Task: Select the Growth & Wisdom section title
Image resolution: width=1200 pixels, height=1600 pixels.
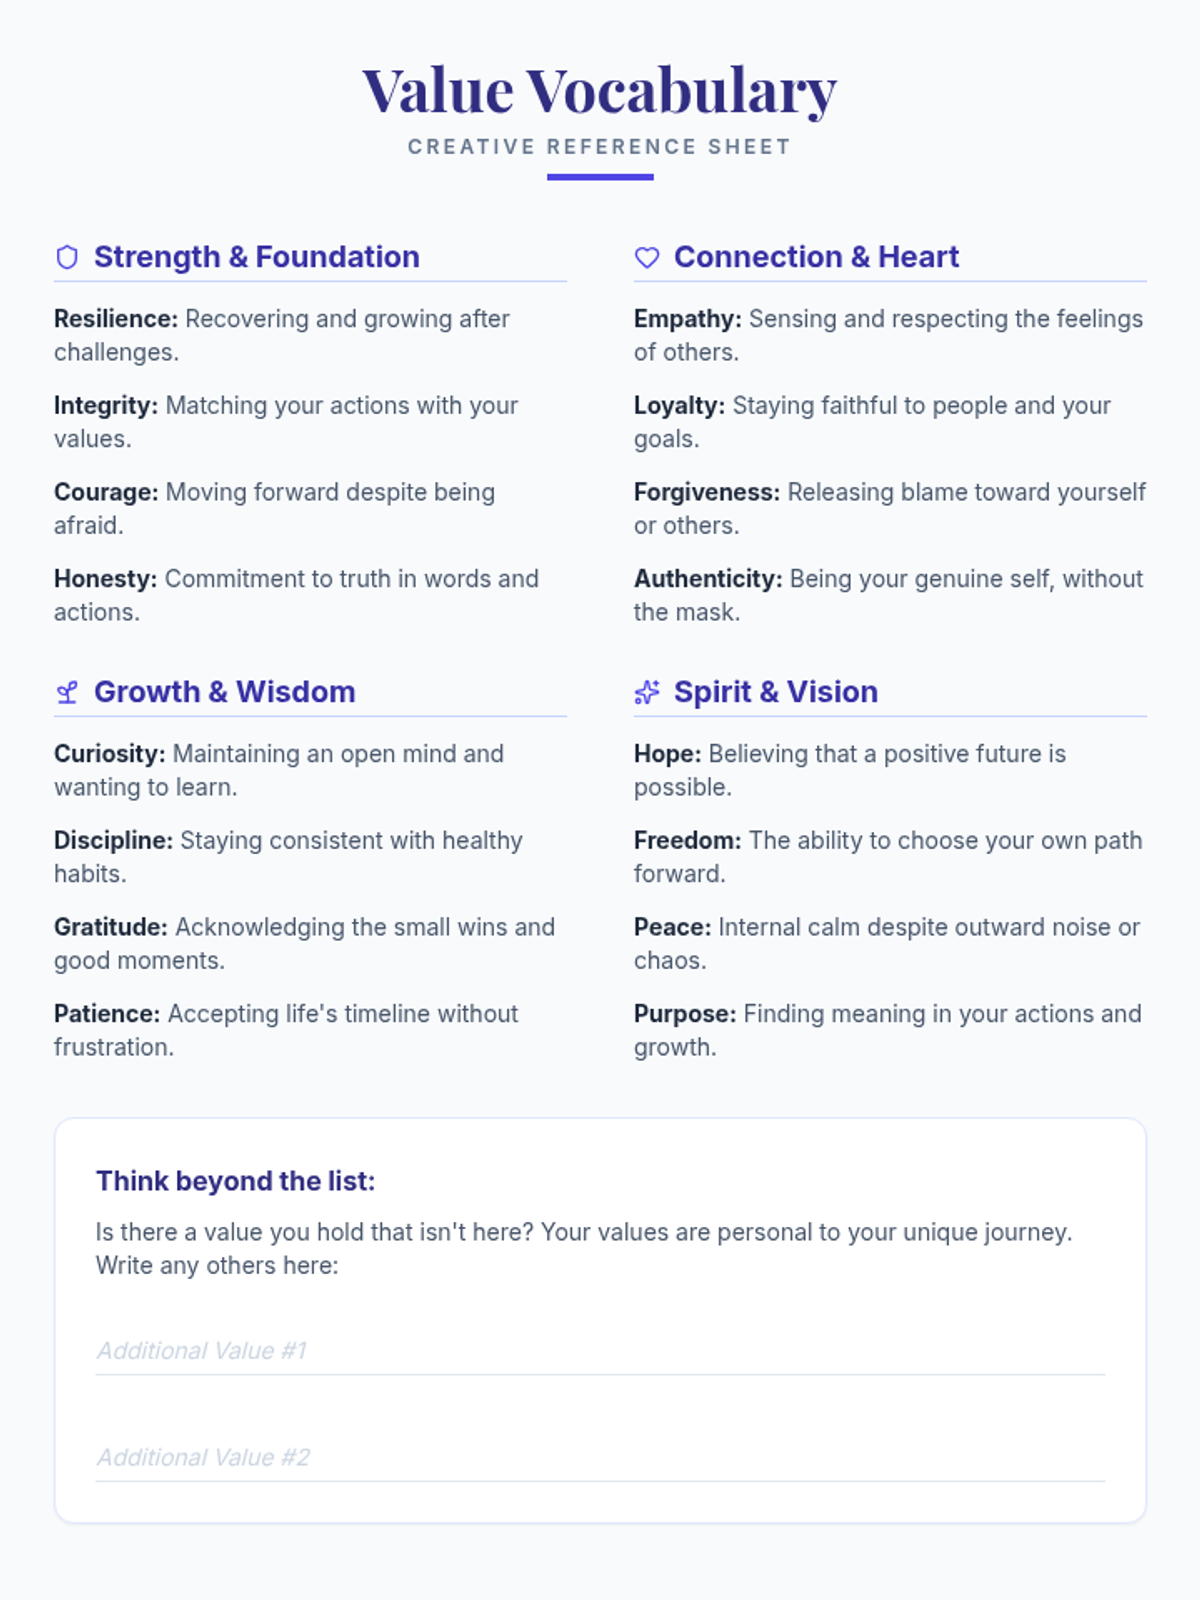Action: 224,692
